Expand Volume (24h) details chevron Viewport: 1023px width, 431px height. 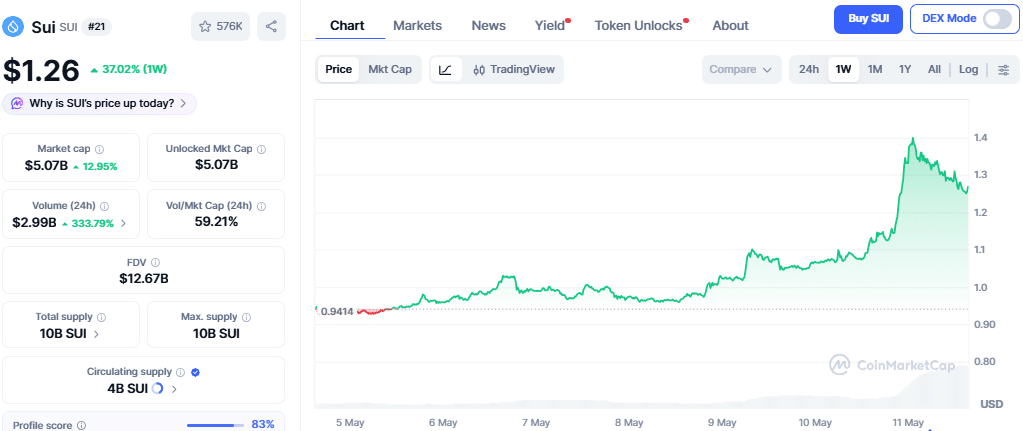pyautogui.click(x=124, y=223)
